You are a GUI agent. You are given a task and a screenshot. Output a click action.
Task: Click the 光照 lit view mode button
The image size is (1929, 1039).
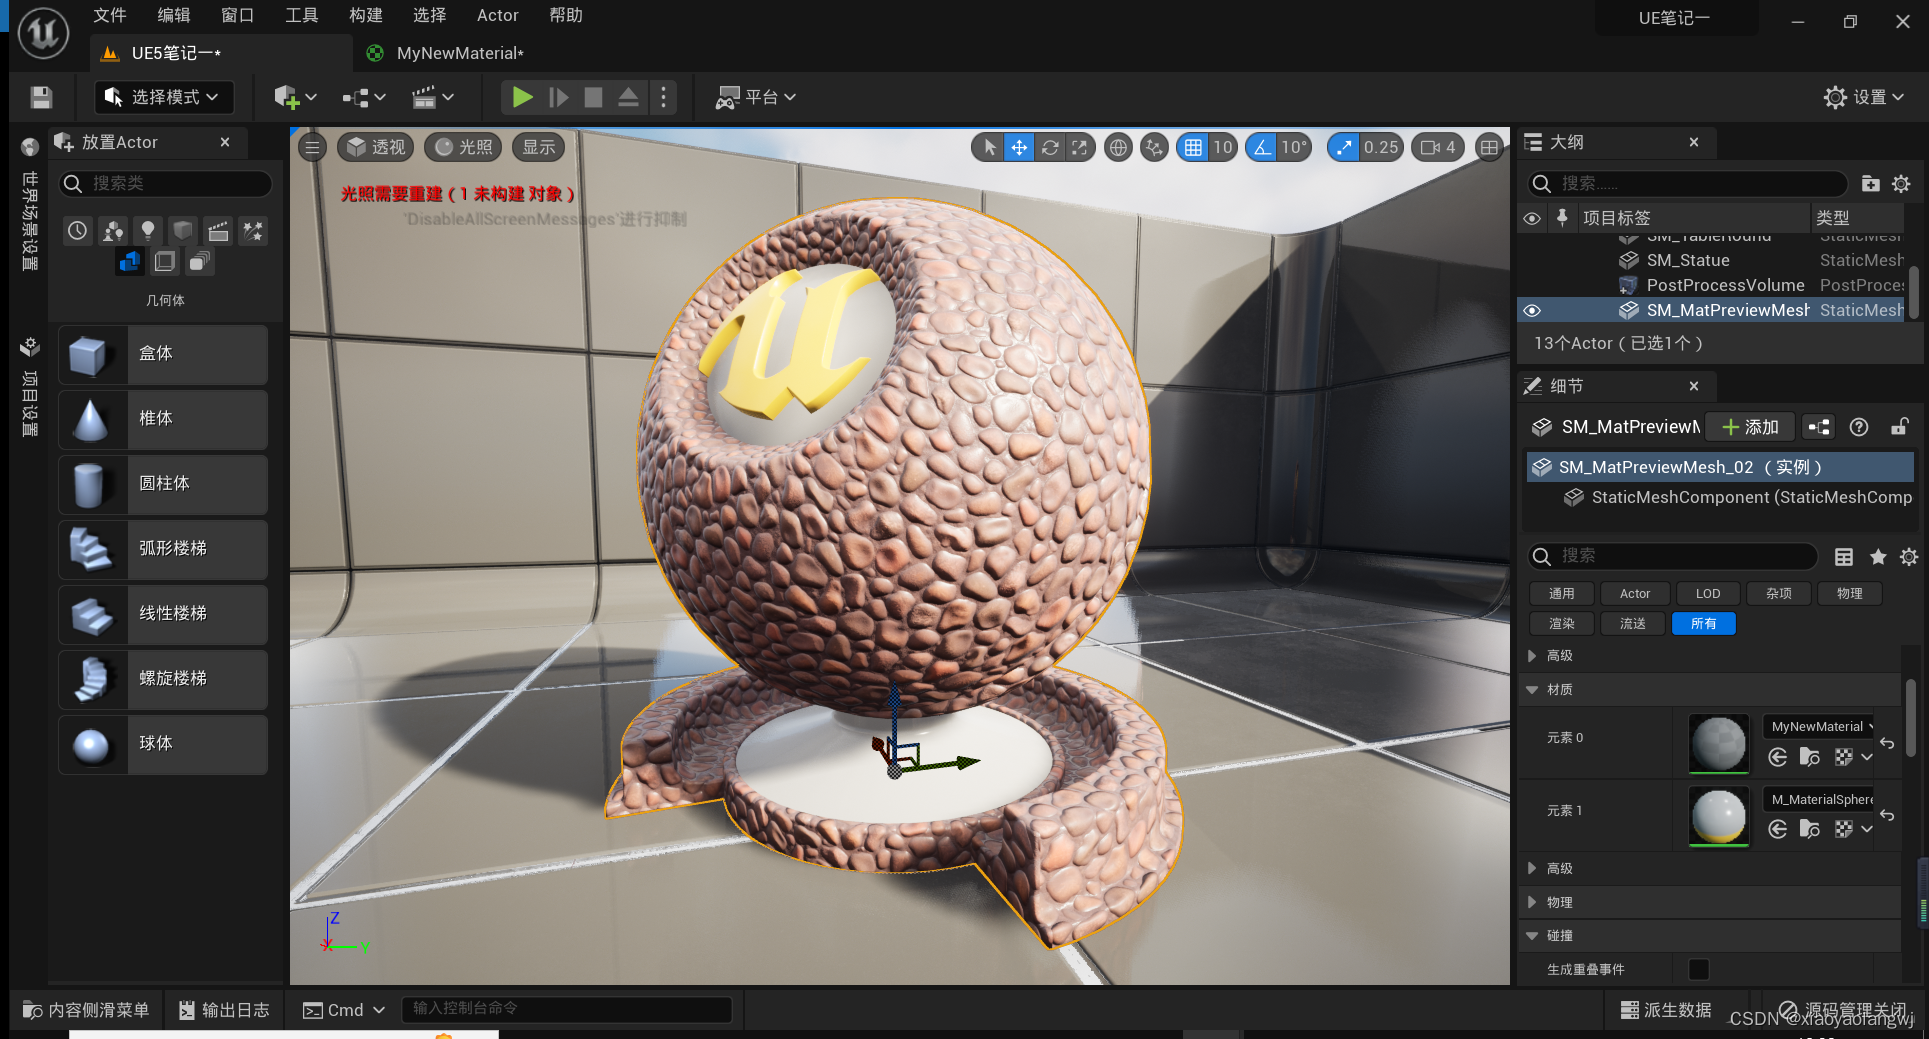(464, 148)
